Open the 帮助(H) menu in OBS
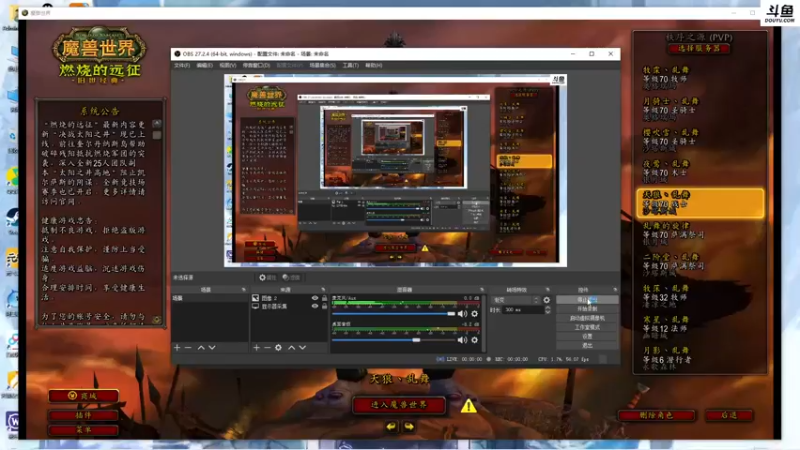Image resolution: width=800 pixels, height=450 pixels. click(373, 65)
